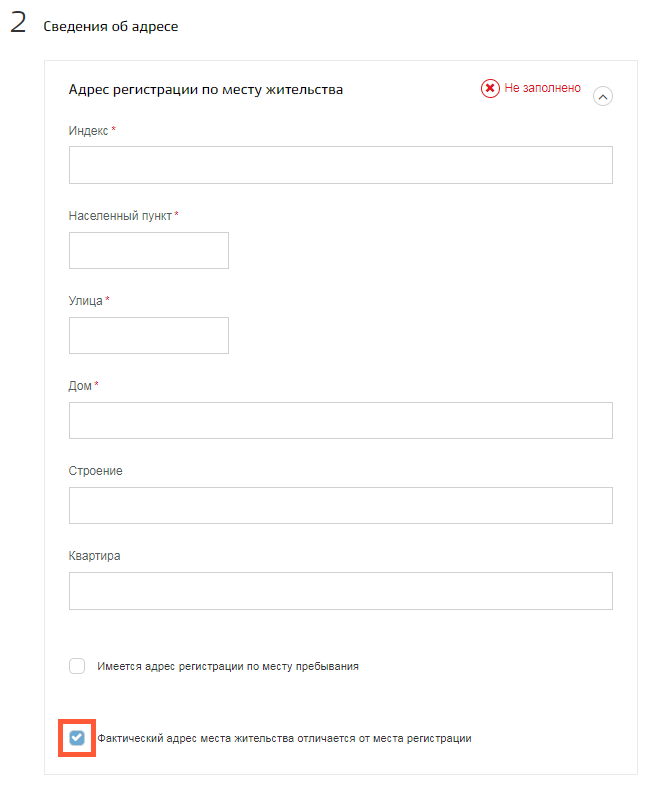
Task: Click the red cross 'Не заполнено' status icon
Action: click(490, 89)
